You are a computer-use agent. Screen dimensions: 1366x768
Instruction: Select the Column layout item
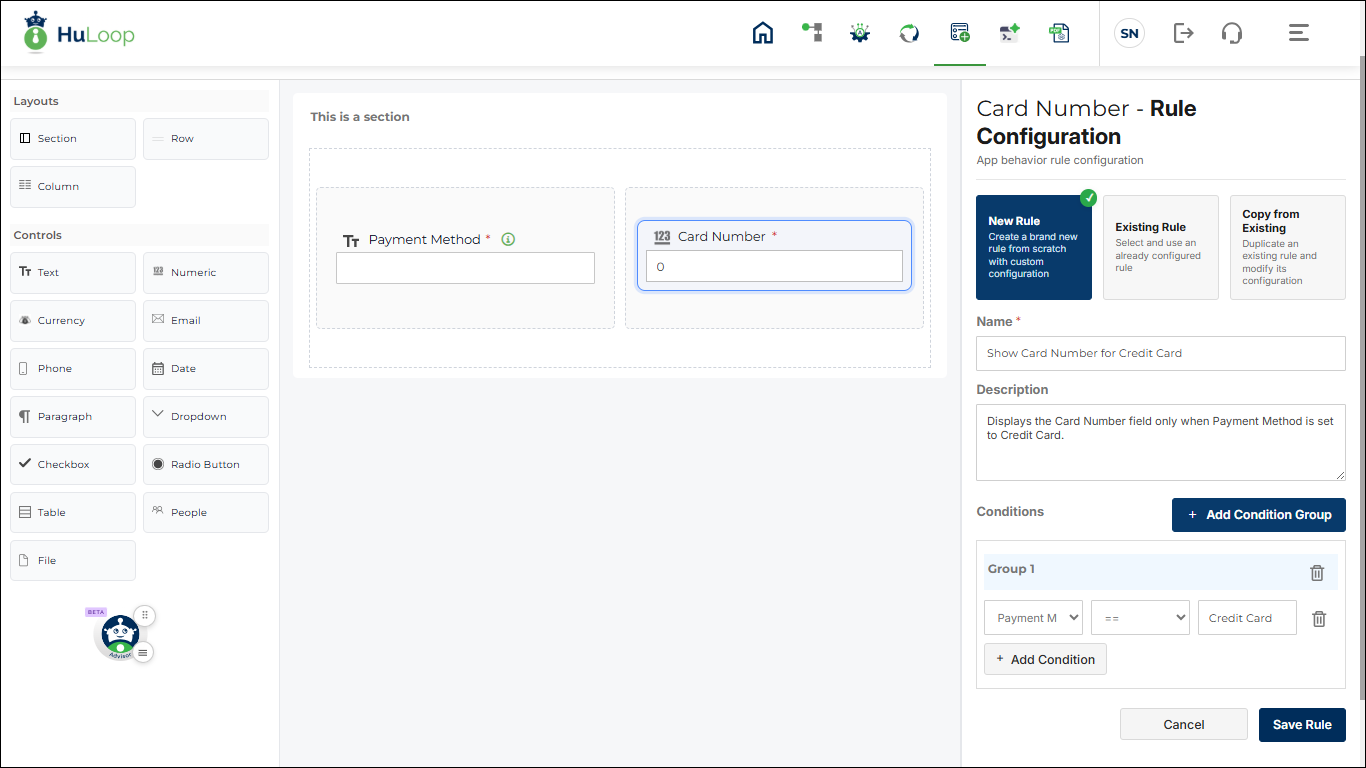click(x=73, y=187)
